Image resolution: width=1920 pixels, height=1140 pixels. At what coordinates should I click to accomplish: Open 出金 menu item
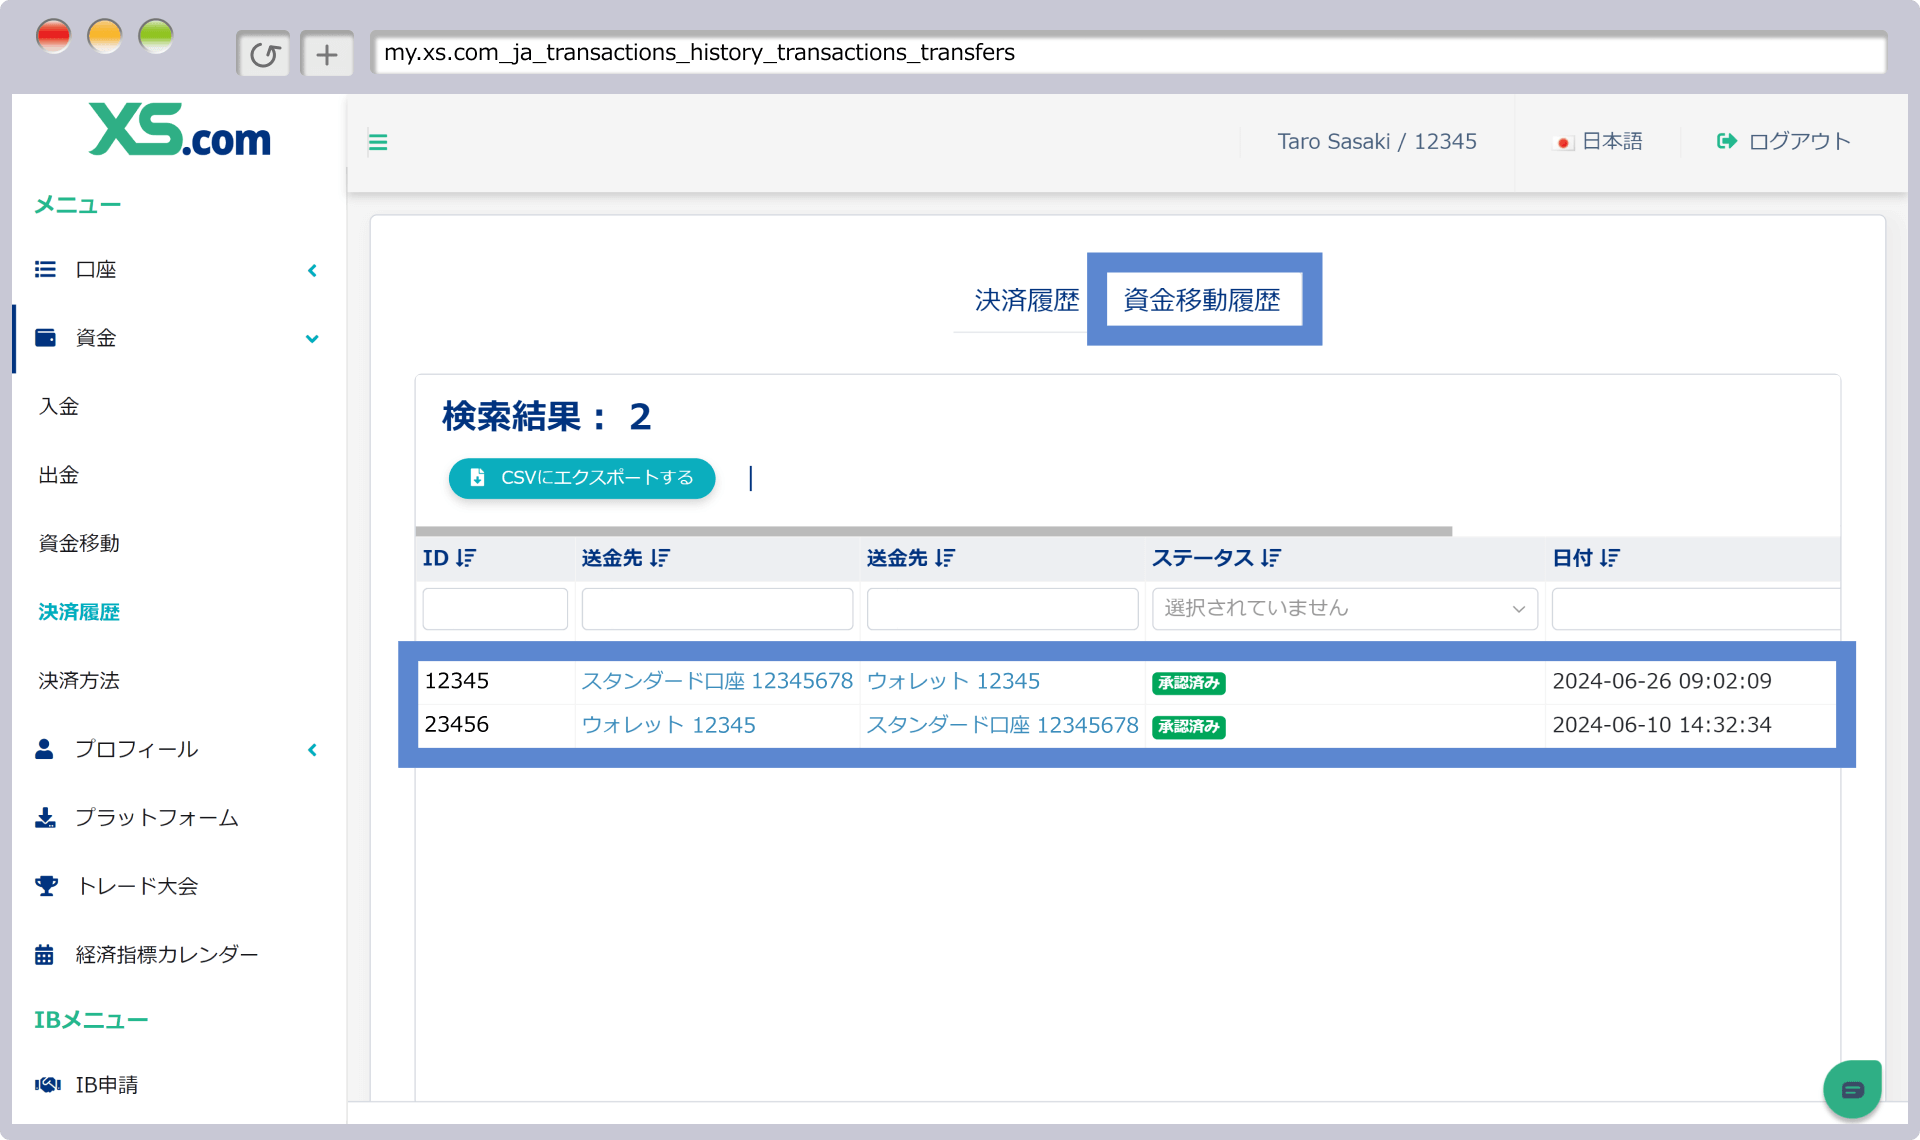click(59, 475)
